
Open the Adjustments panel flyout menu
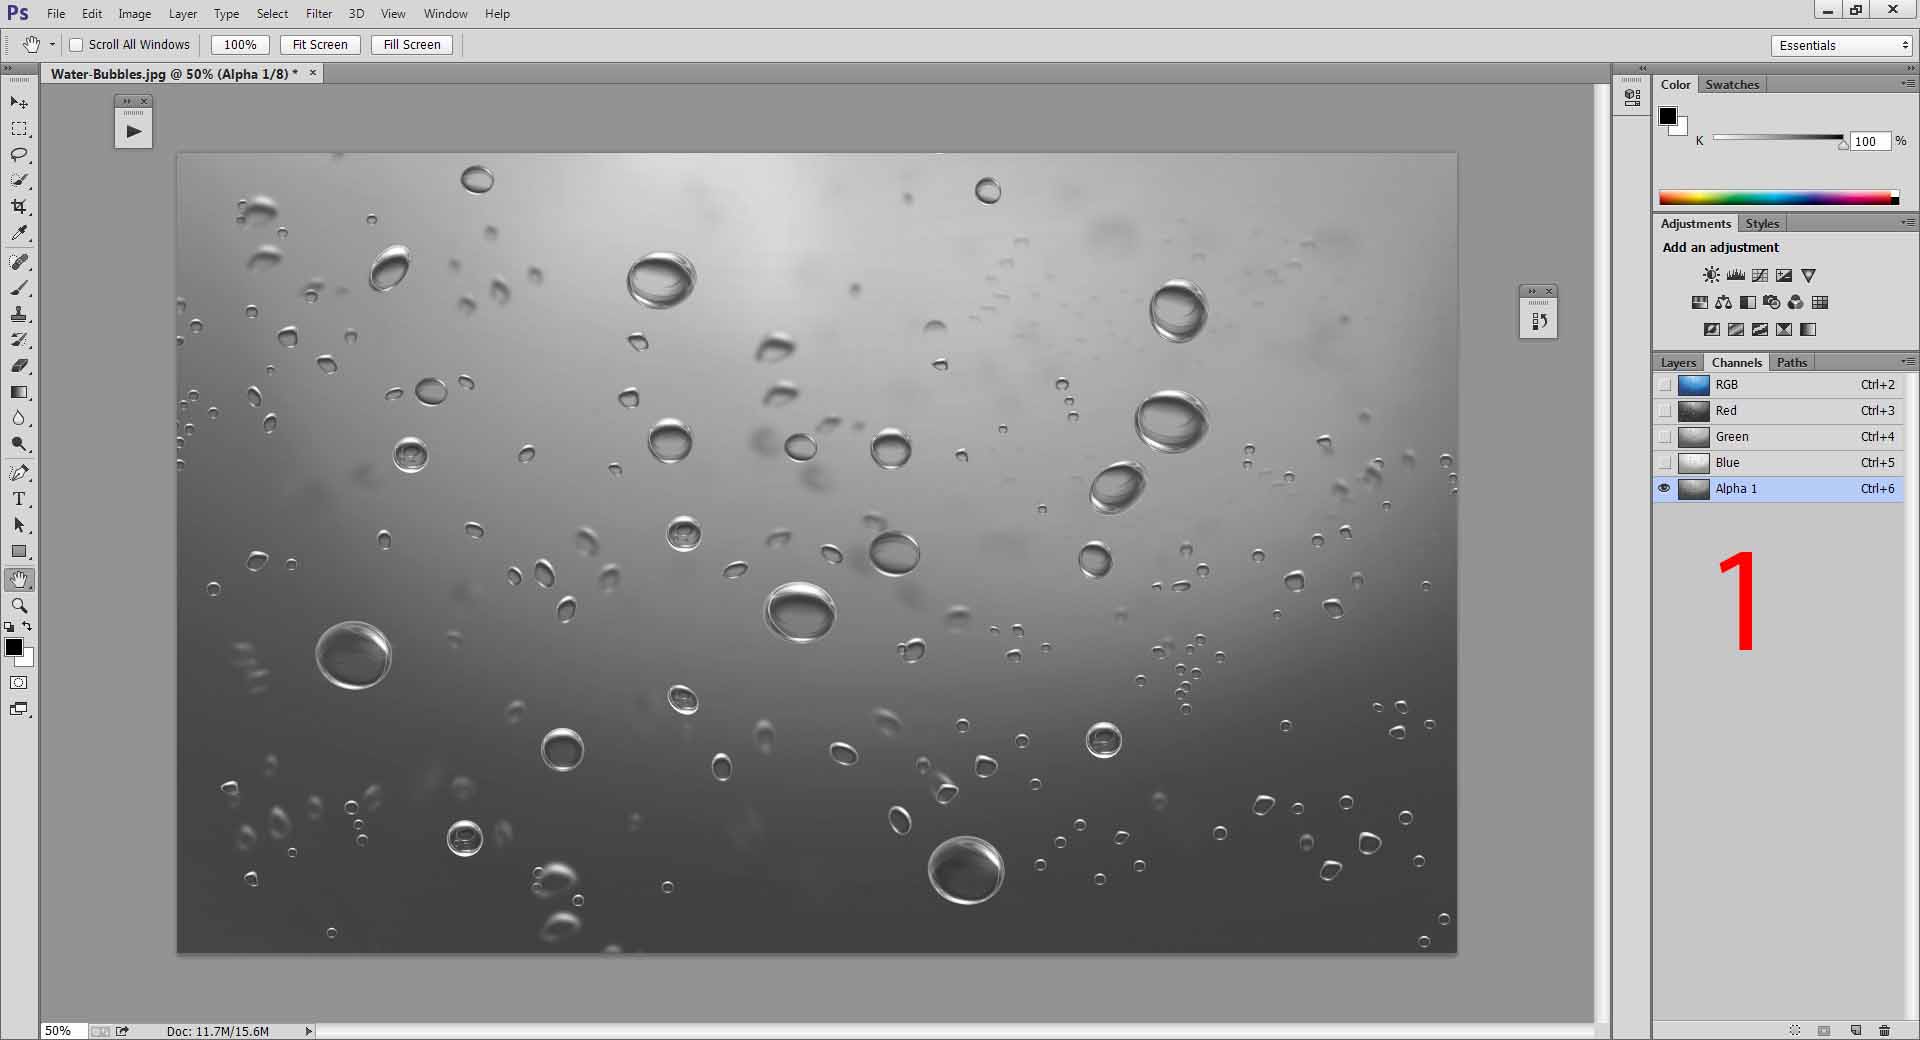click(1908, 223)
